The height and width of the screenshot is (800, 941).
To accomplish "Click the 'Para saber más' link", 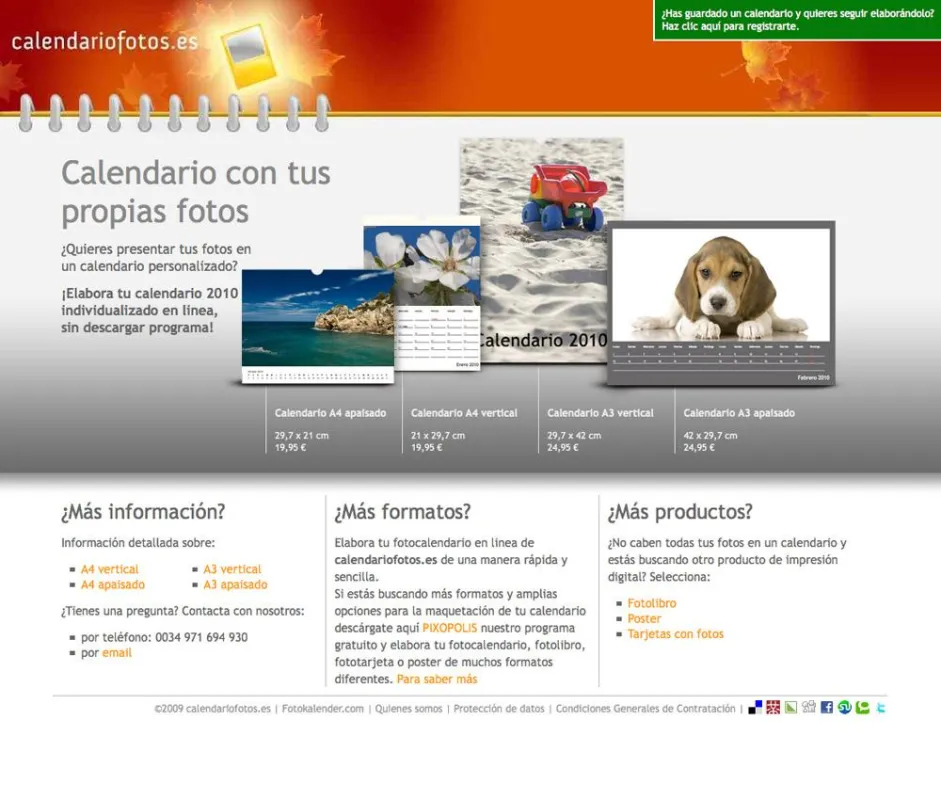I will tap(437, 679).
